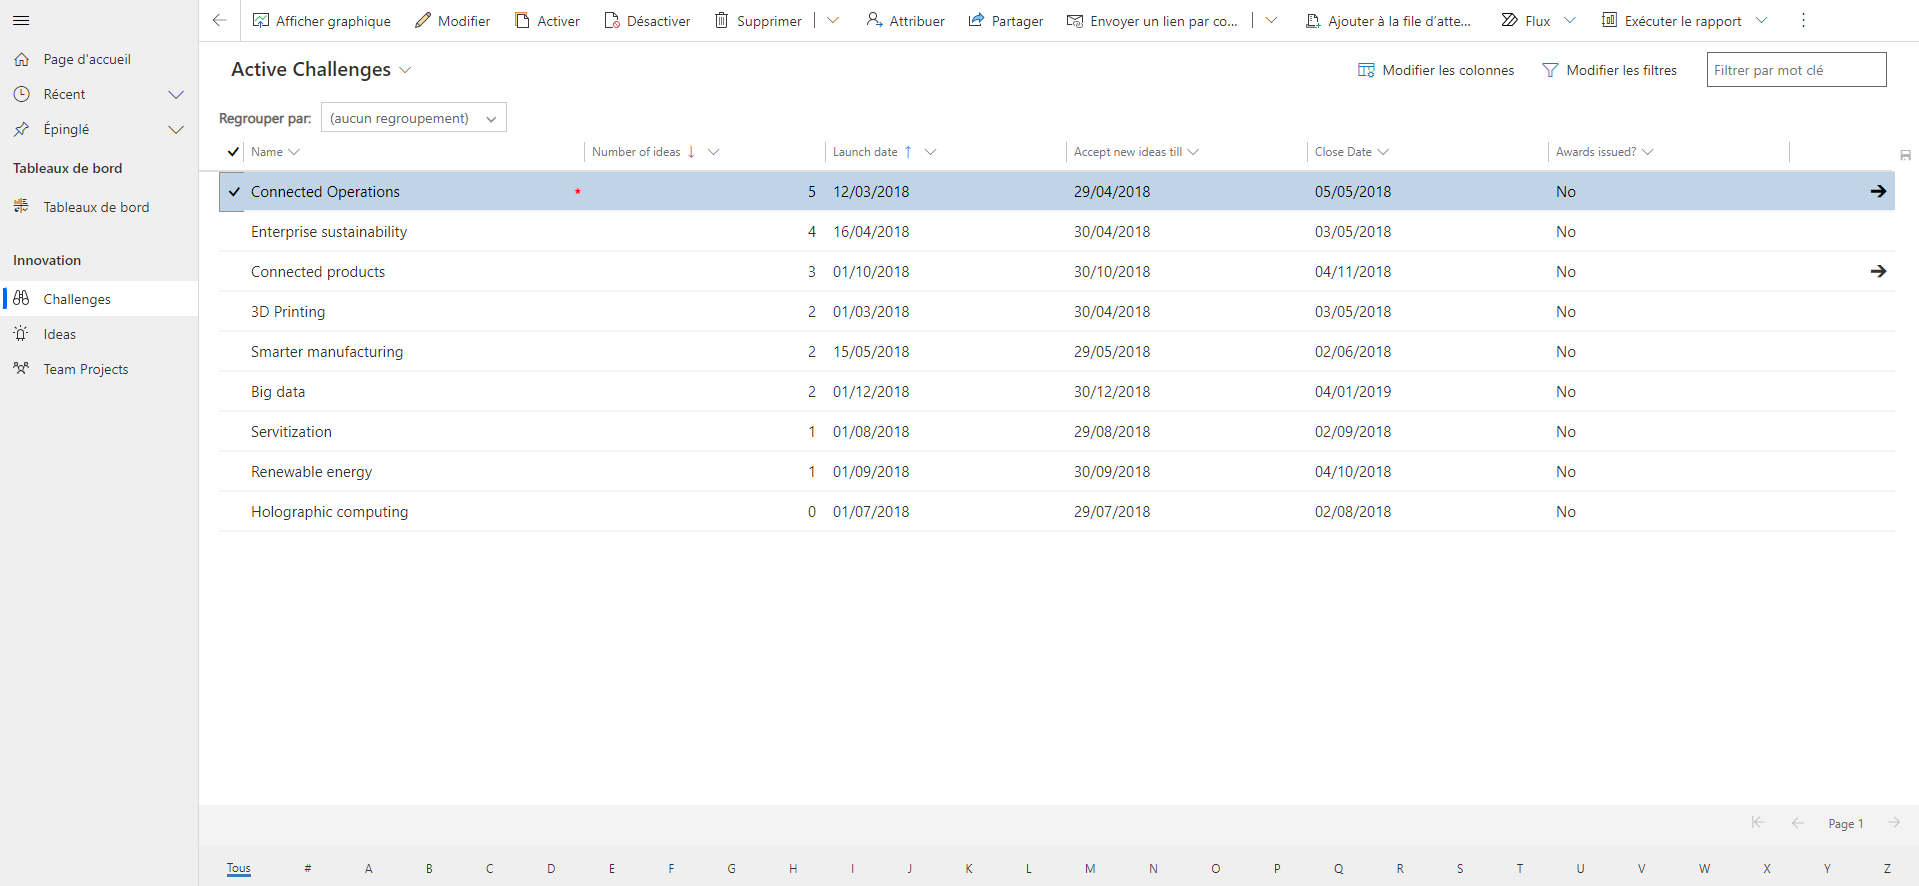Click the small save icon beside grid header
This screenshot has height=886, width=1919.
tap(1905, 155)
